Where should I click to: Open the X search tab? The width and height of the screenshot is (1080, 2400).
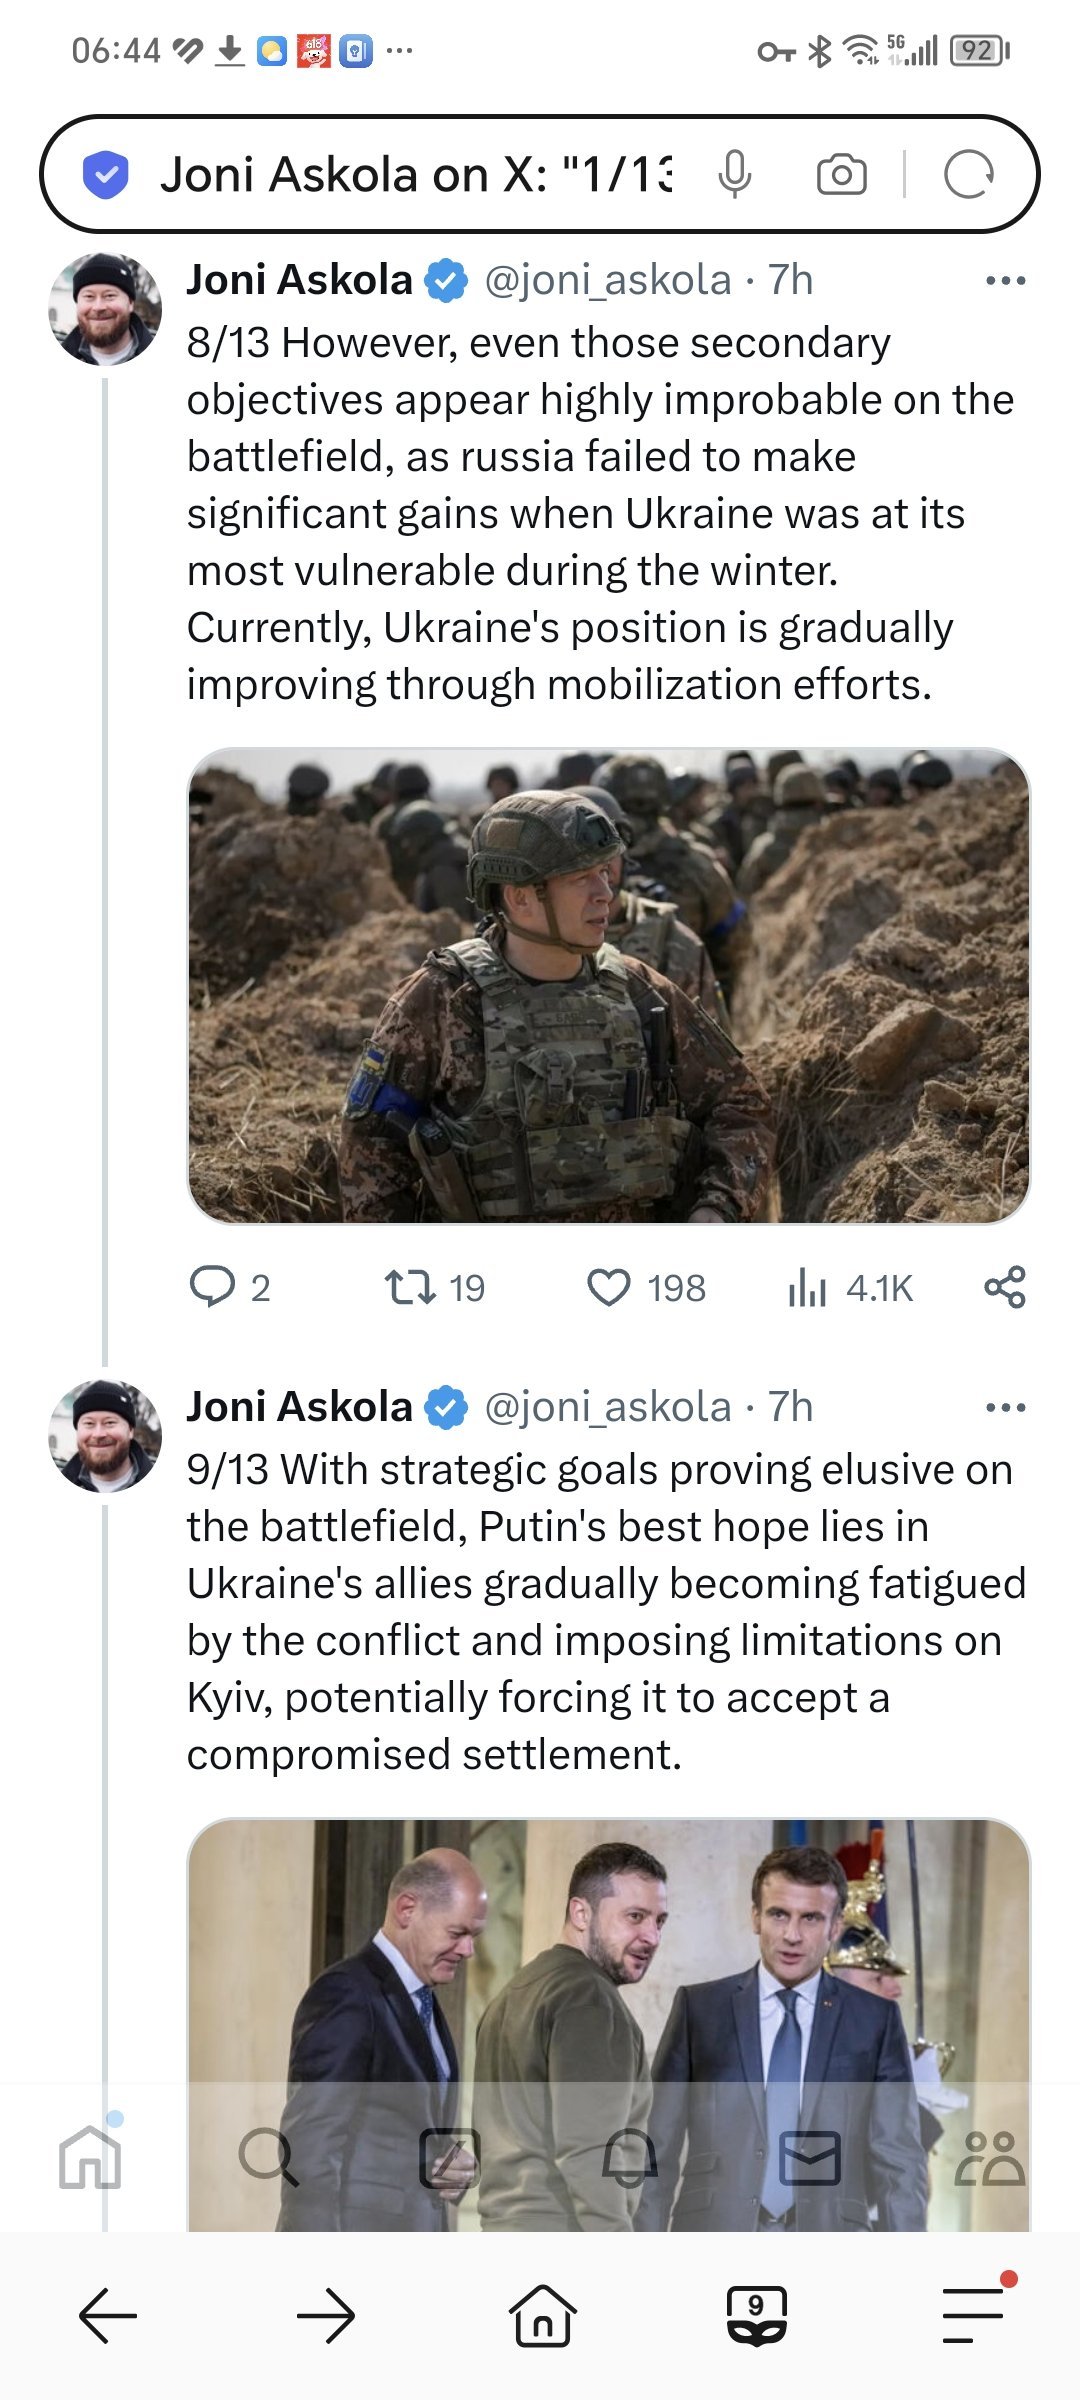(x=268, y=2158)
